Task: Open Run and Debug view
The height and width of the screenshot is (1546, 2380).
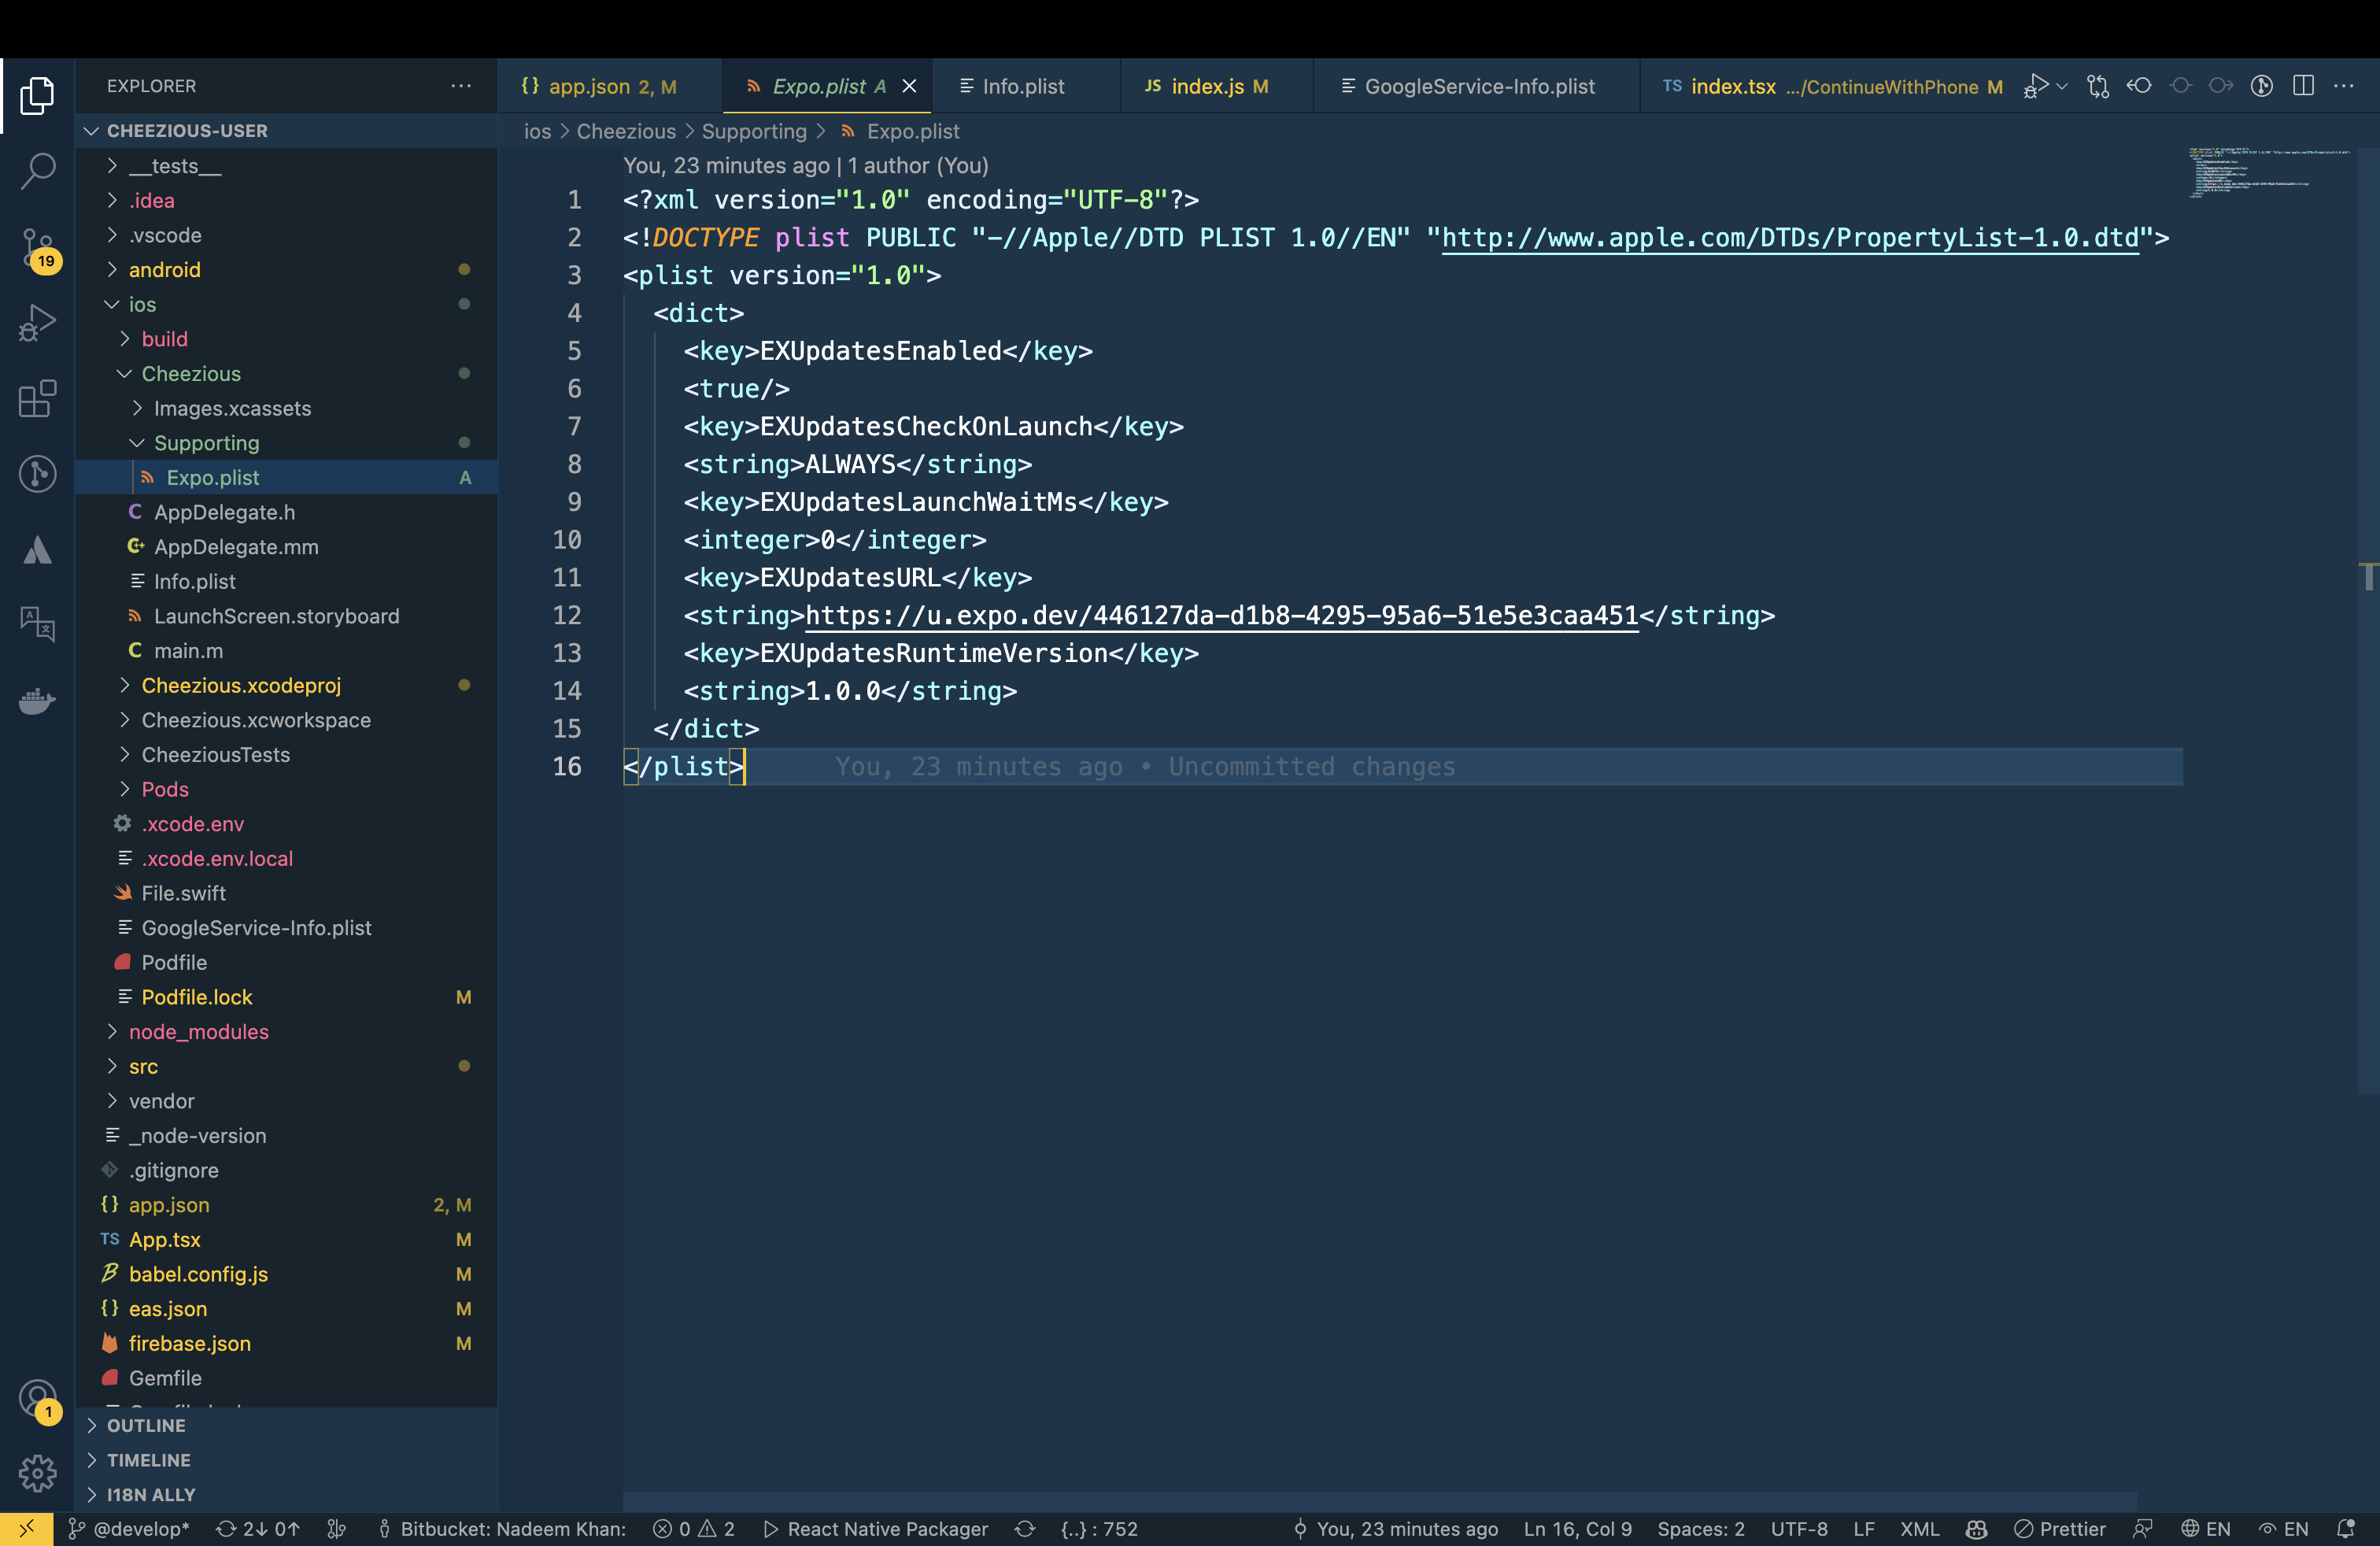Action: (37, 323)
